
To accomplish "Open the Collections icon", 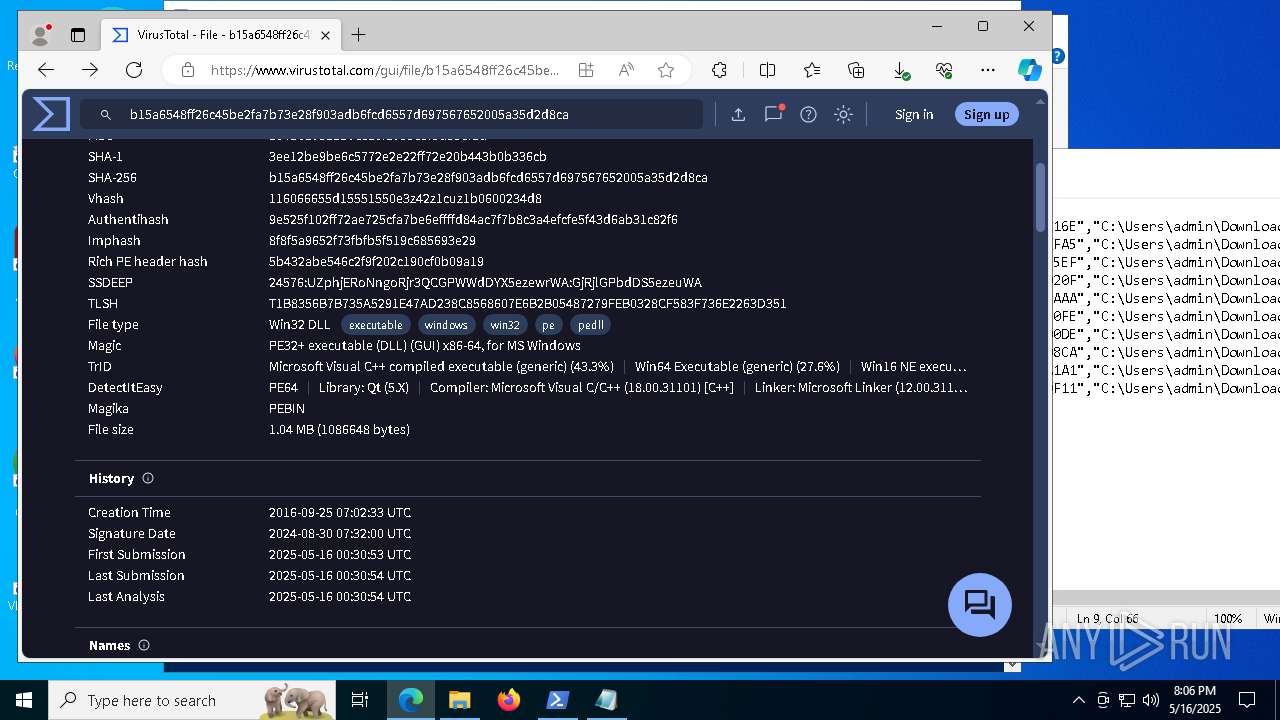I will 856,70.
